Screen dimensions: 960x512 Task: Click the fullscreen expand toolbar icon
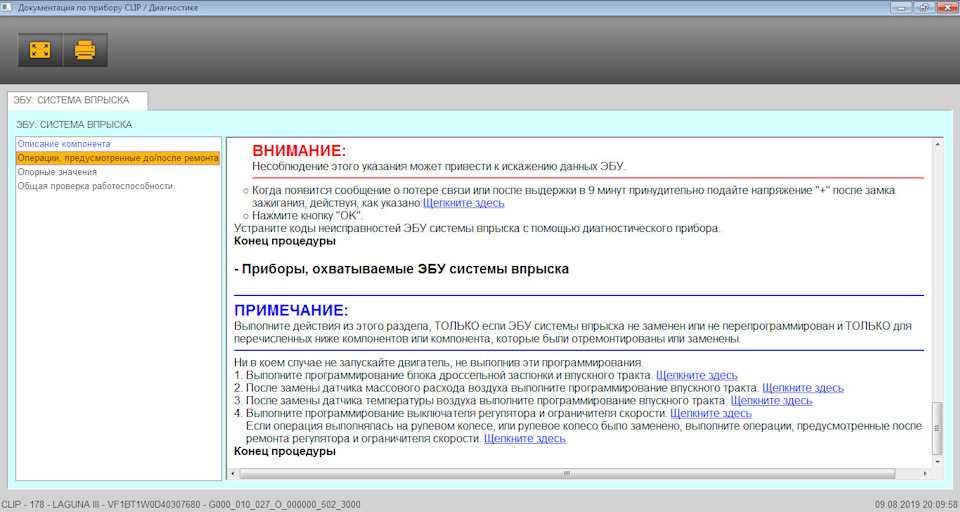click(x=40, y=49)
